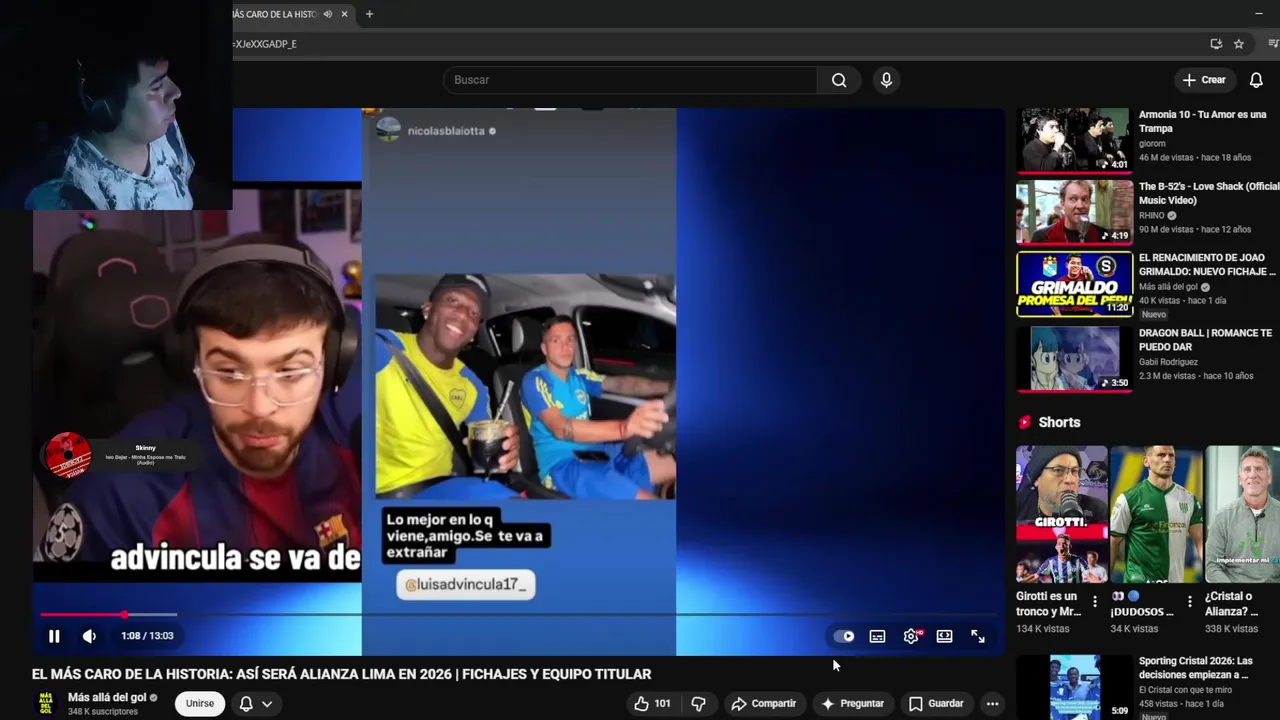Click the video title EL MÁS CARO DE LA HISTORIA
This screenshot has width=1280, height=720.
click(342, 674)
